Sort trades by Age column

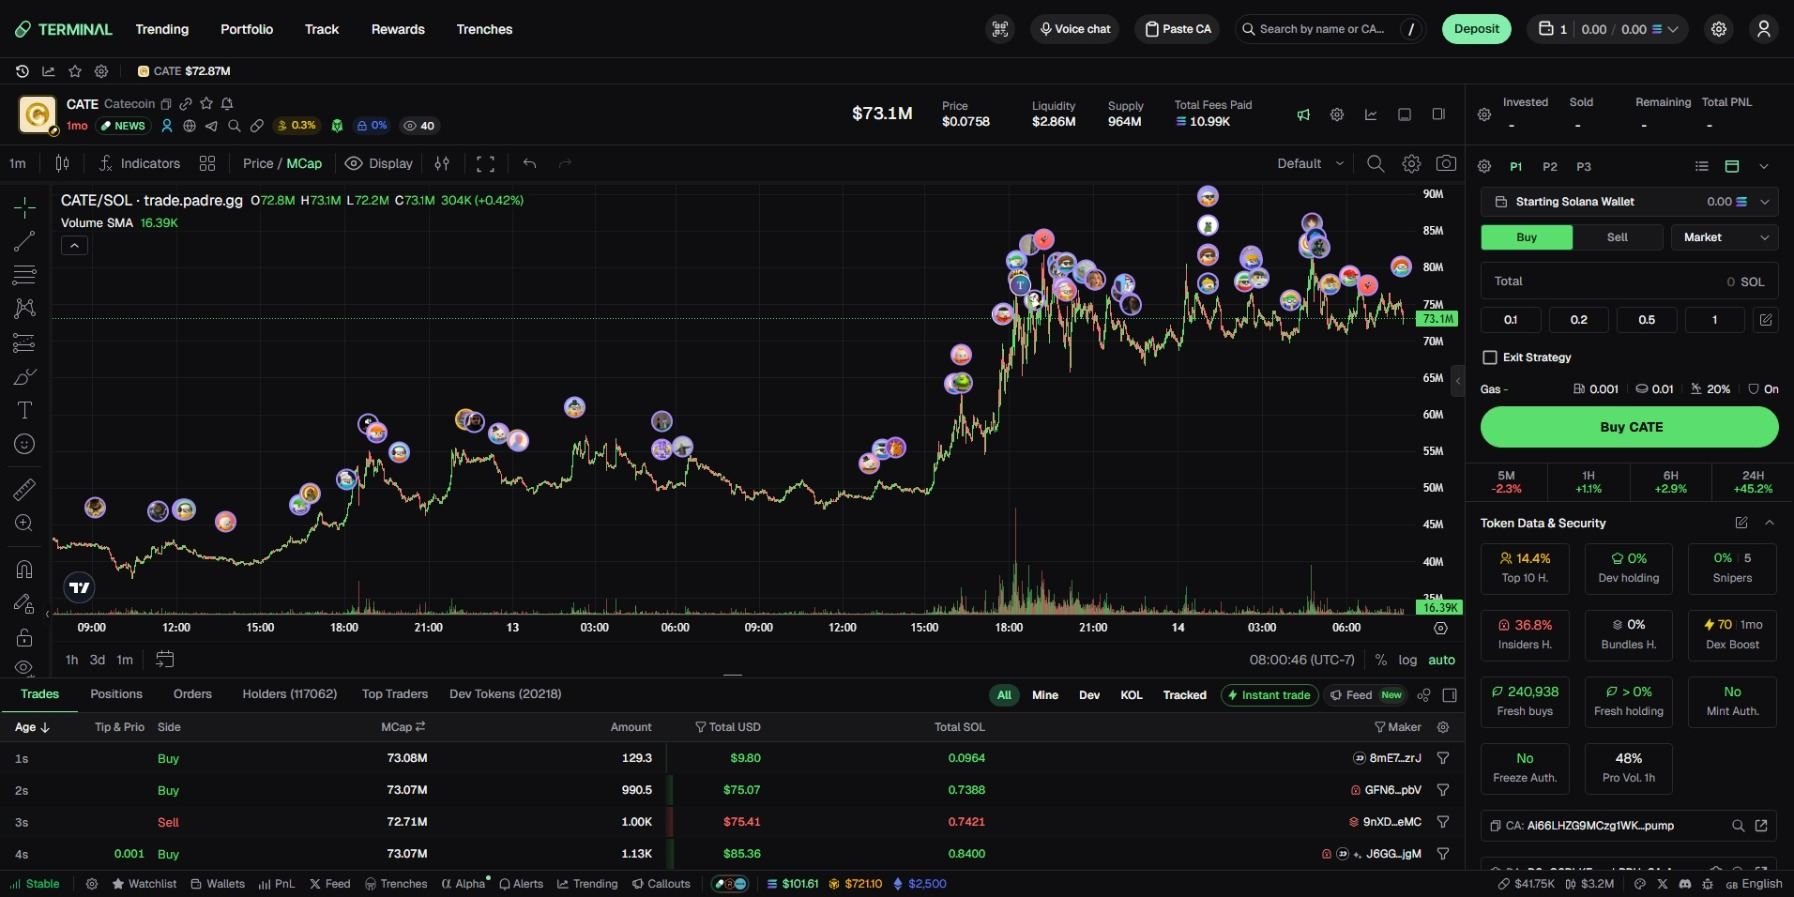pos(32,727)
